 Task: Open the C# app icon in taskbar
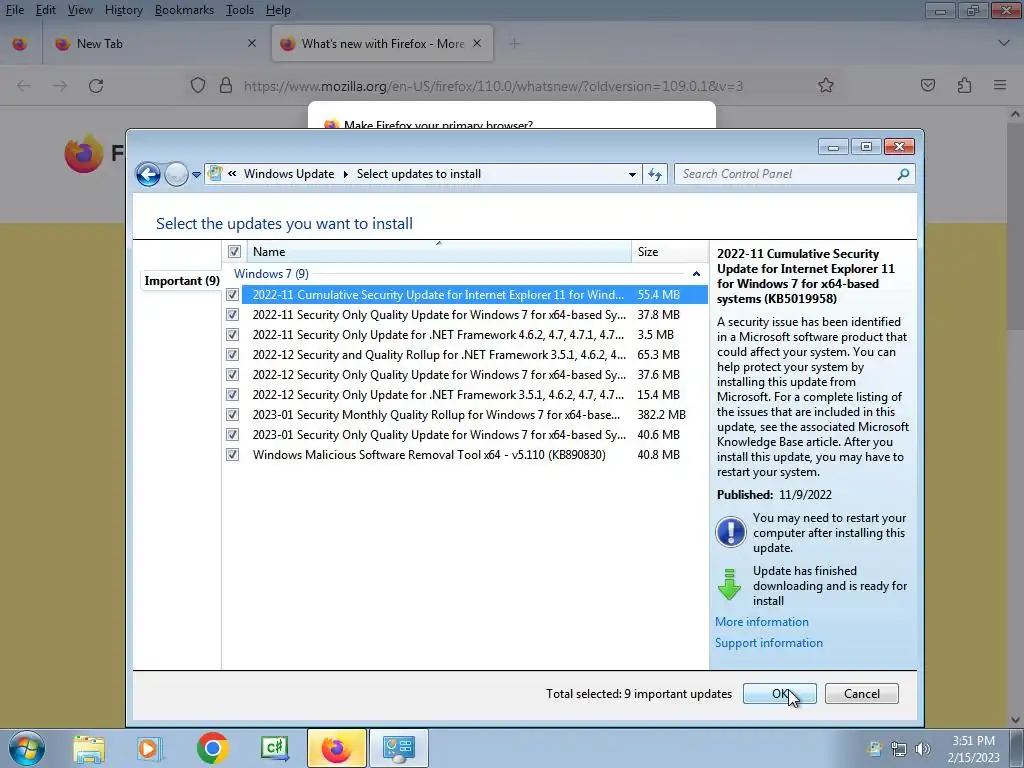click(275, 748)
